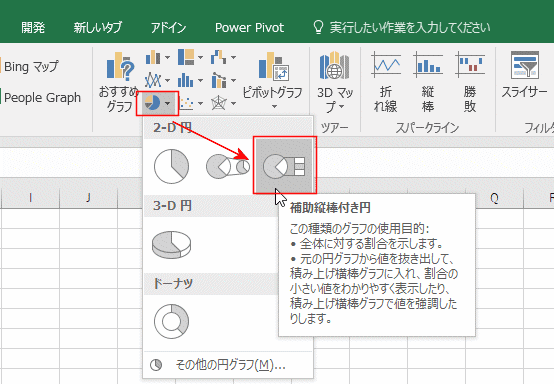Screen dimensions: 554x384
Task: Open the ピボットグラフ PivotChart button
Action: tap(273, 81)
